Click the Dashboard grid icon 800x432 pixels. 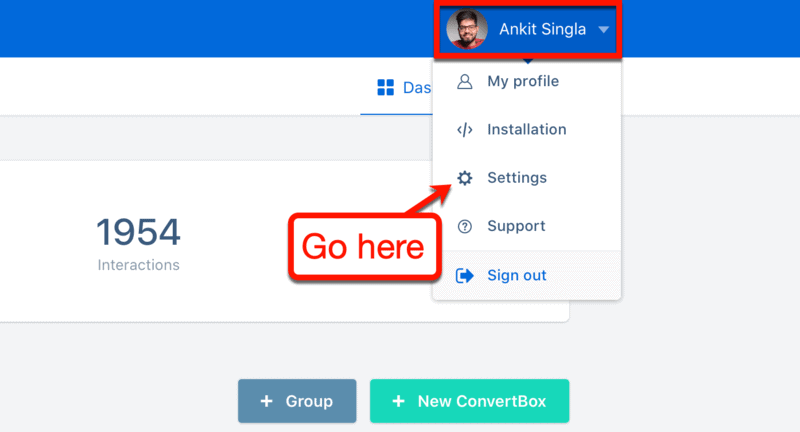pos(385,87)
